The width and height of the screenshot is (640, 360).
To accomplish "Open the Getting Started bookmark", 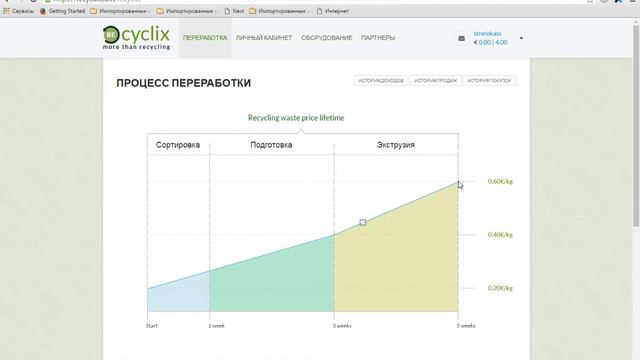I will pyautogui.click(x=62, y=11).
